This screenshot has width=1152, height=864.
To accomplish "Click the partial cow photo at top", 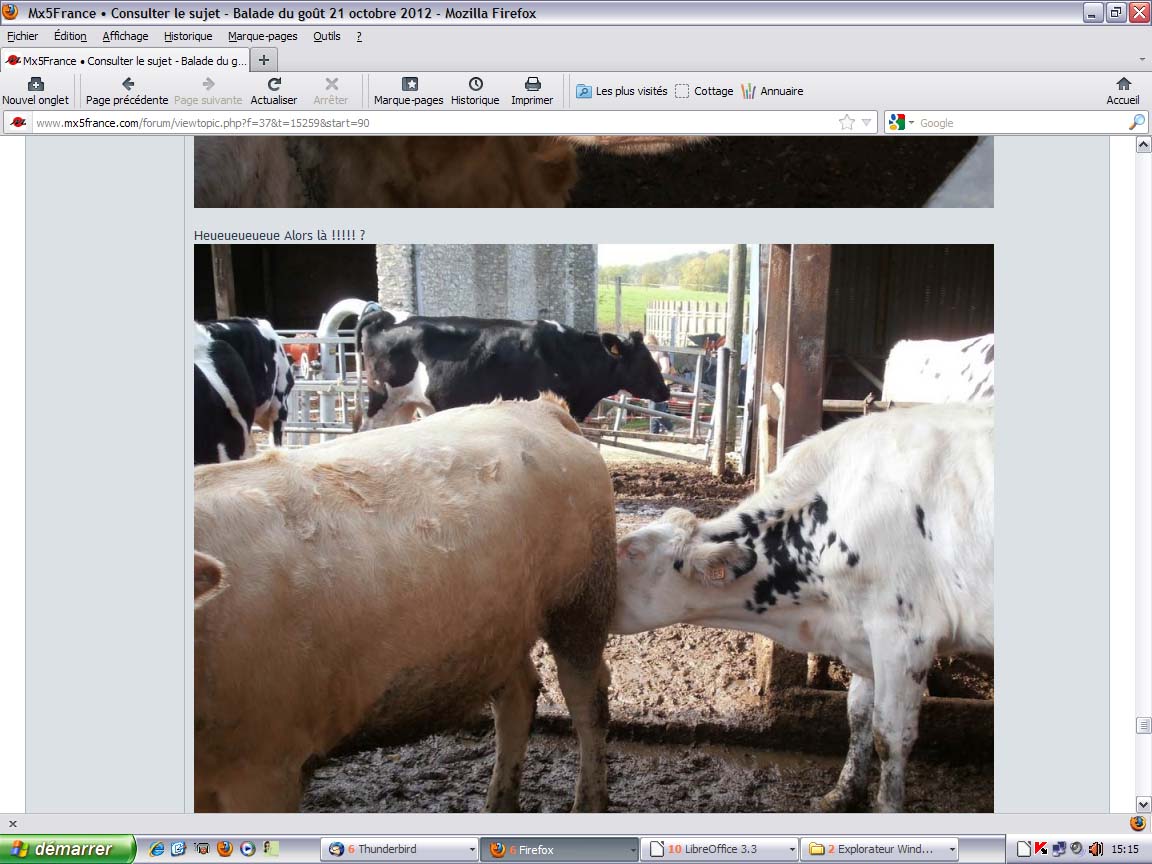I will [x=594, y=172].
